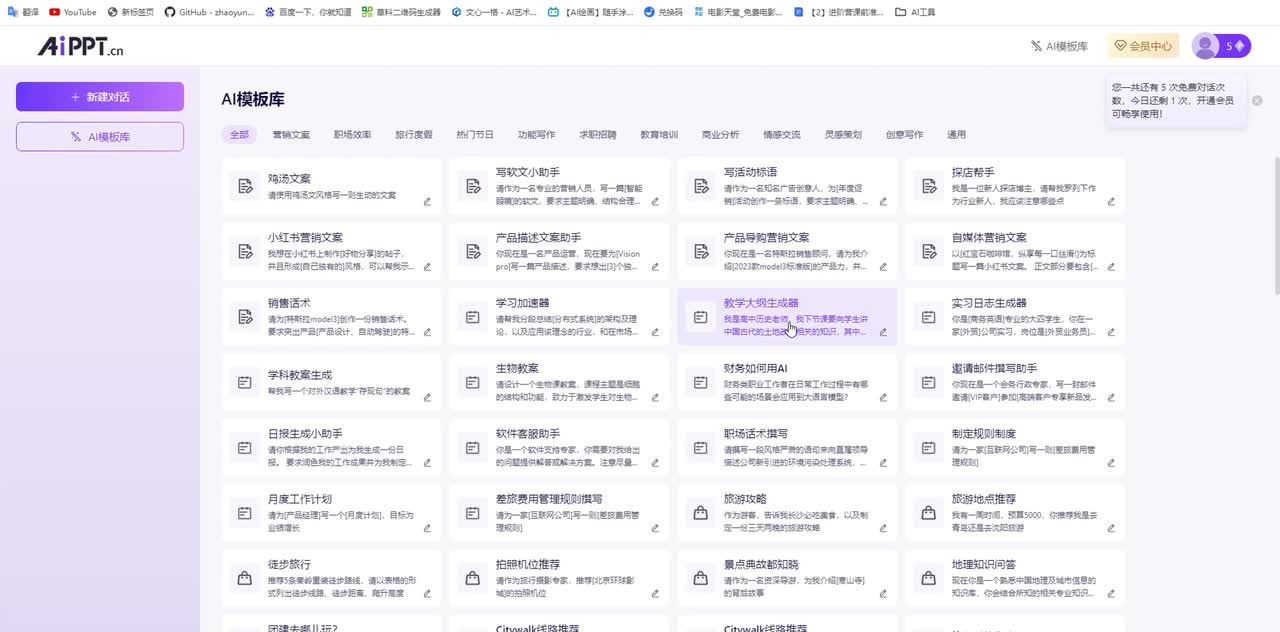Open the 会员中心 membership button

point(1142,46)
